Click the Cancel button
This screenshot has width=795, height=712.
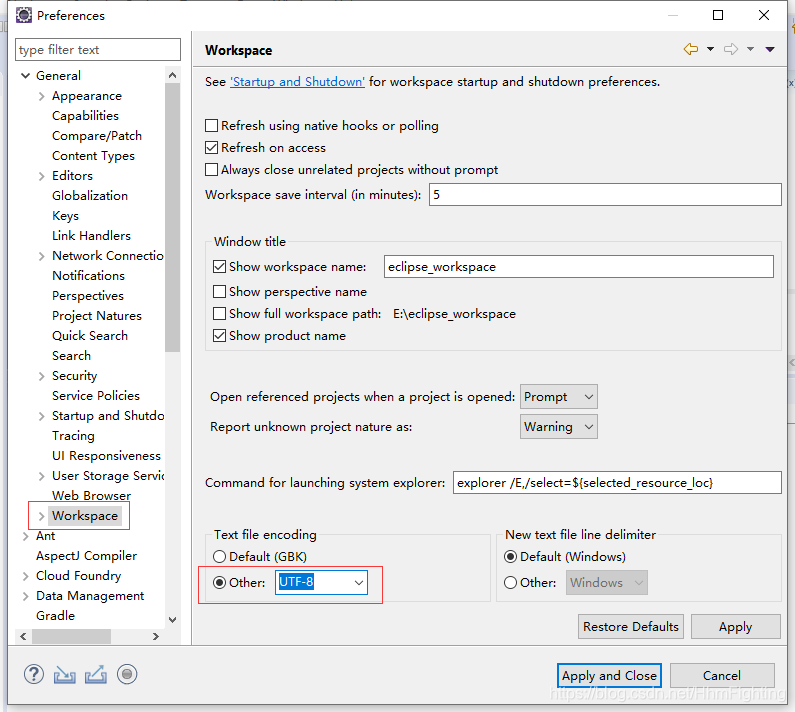(x=722, y=675)
